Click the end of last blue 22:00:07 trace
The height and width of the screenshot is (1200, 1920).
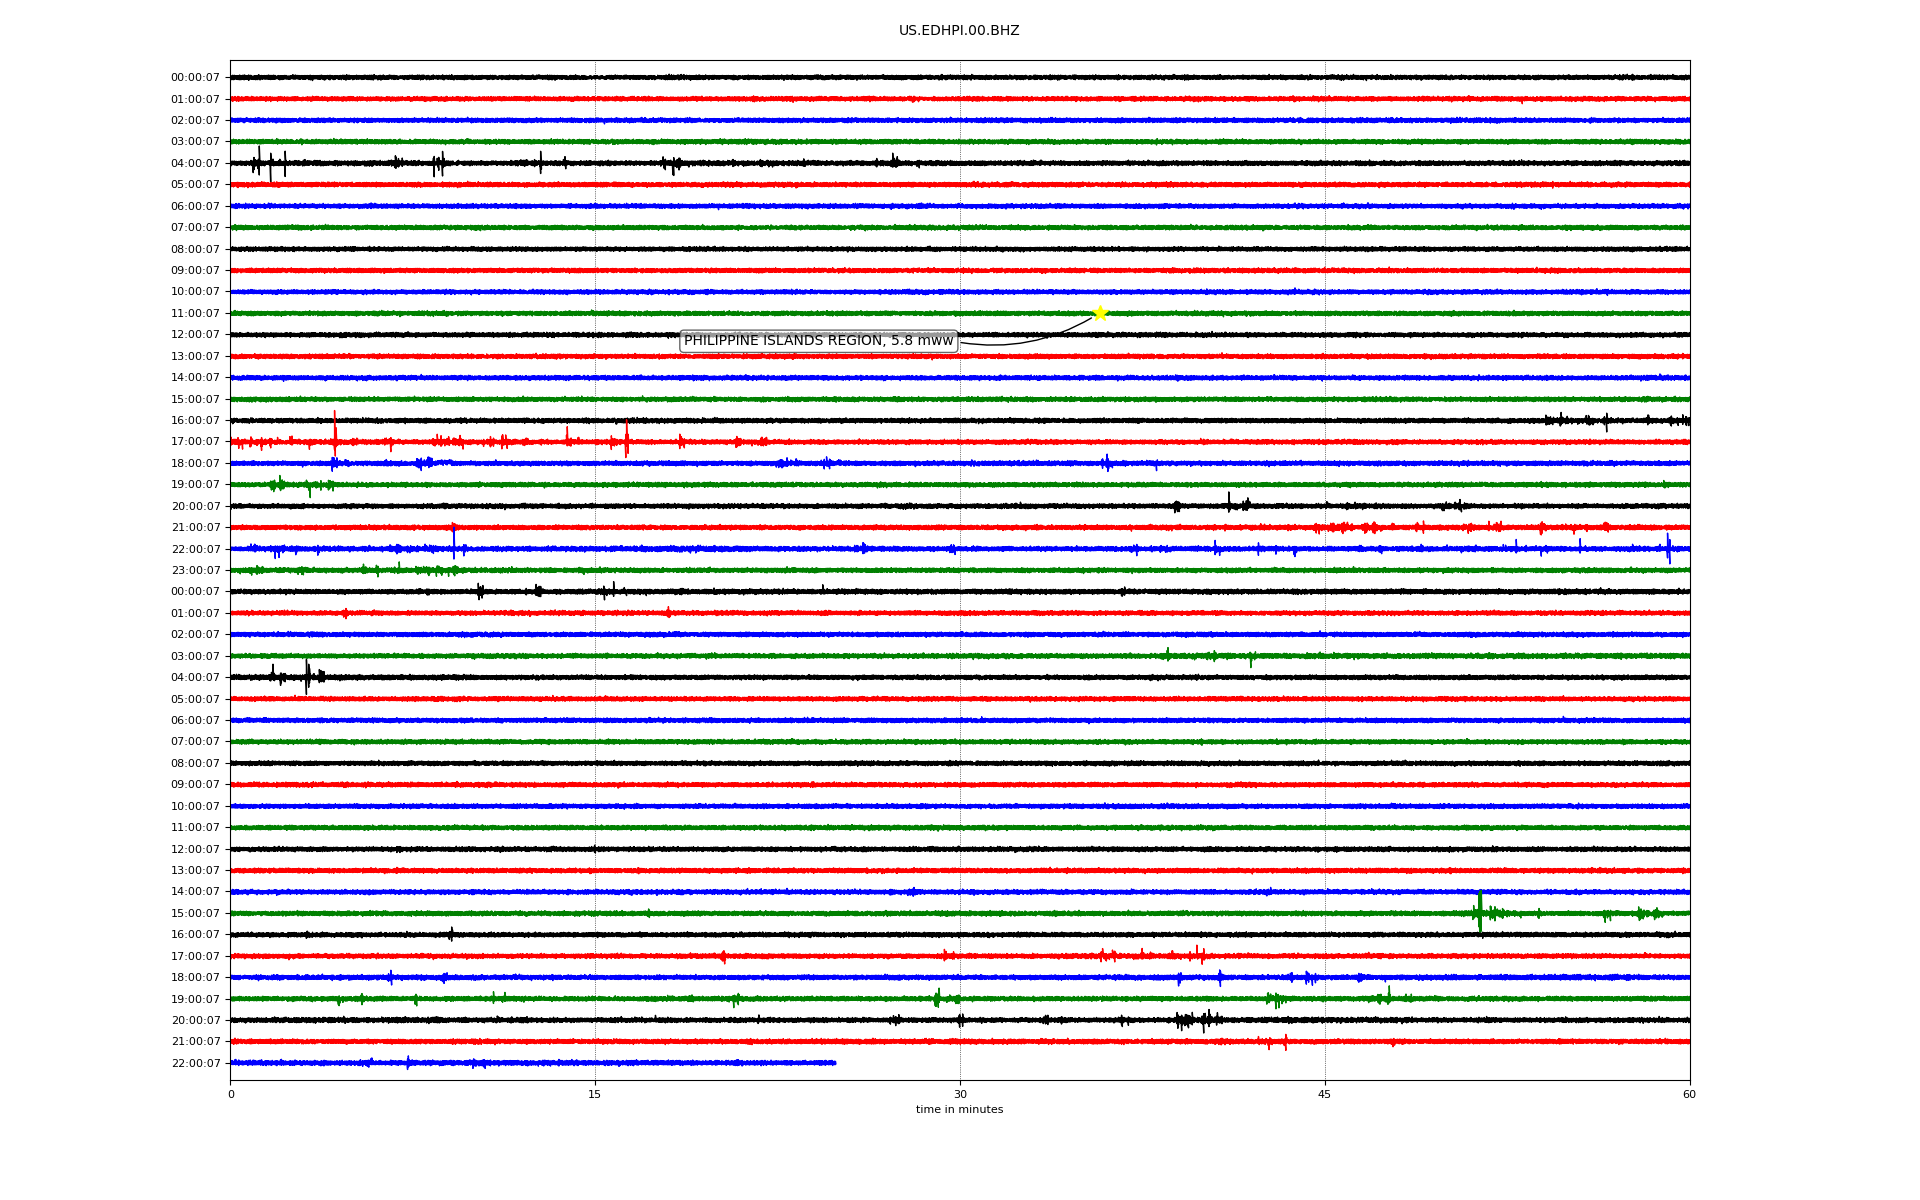(834, 1062)
